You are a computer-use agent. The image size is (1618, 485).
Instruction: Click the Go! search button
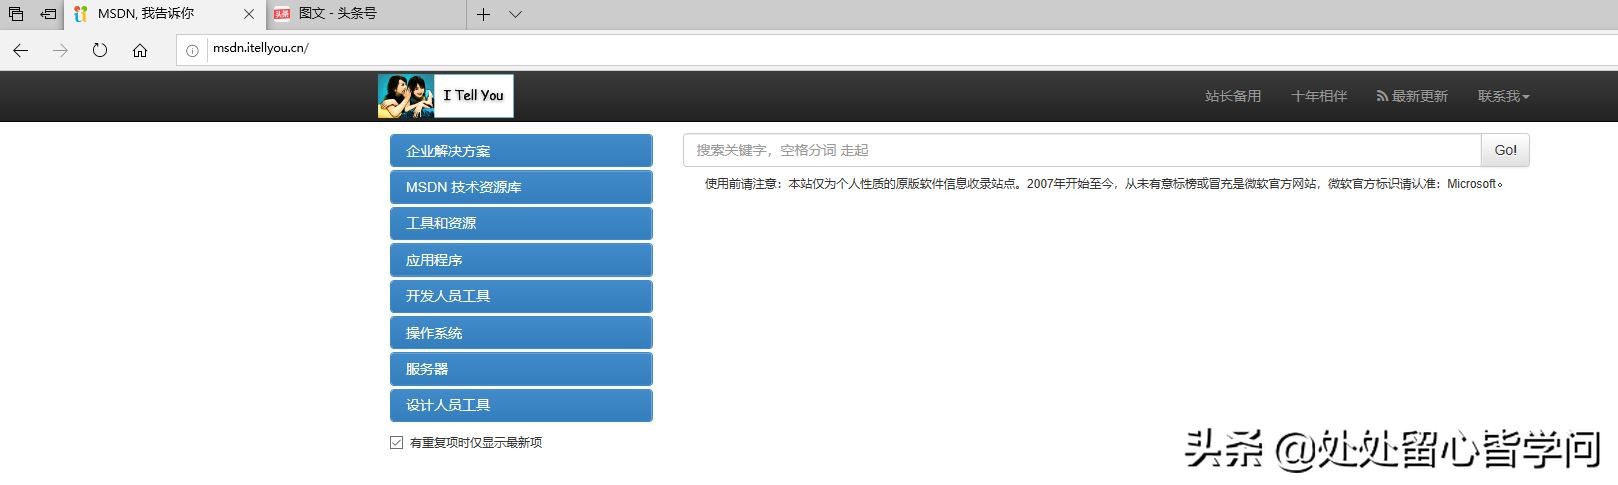click(x=1505, y=150)
